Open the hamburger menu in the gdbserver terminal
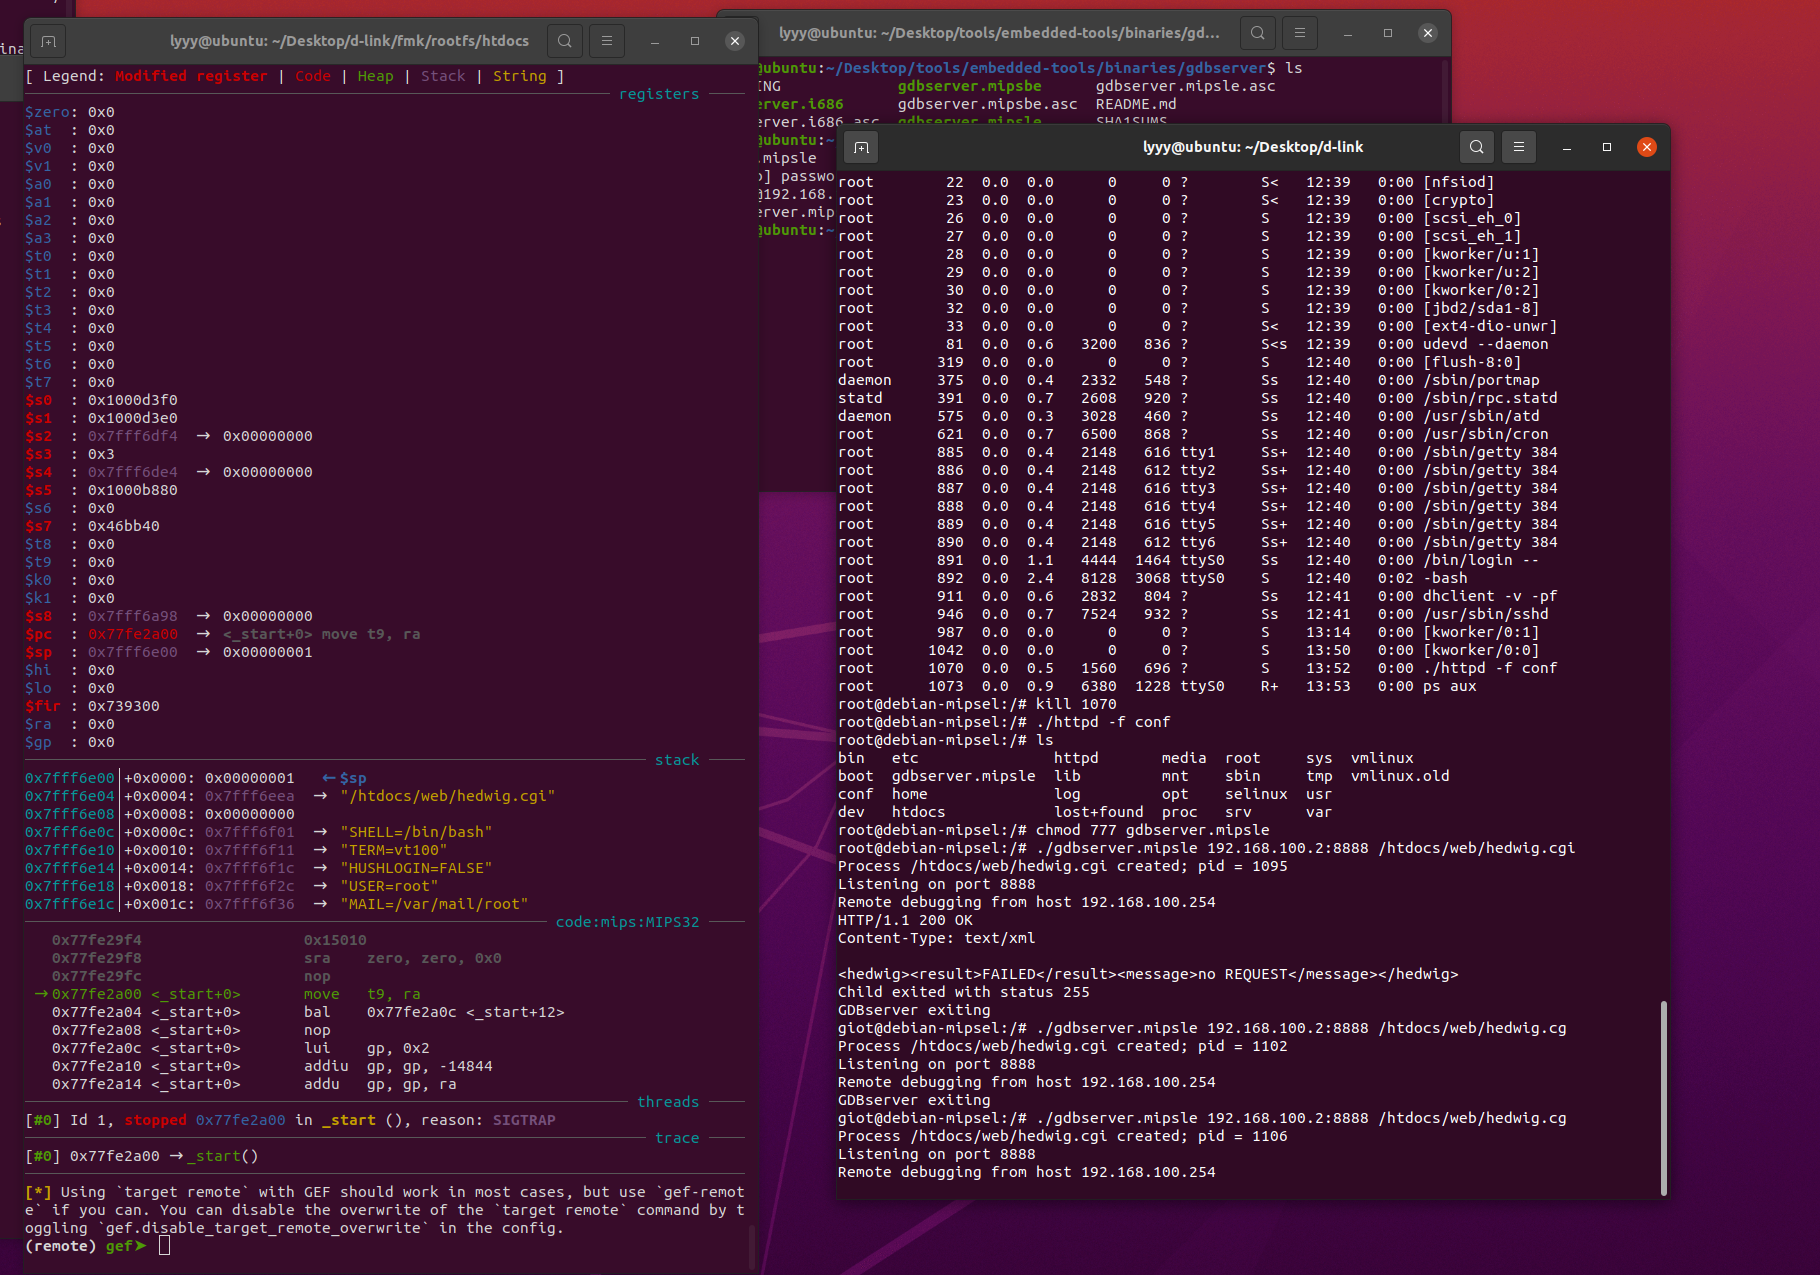Image resolution: width=1820 pixels, height=1275 pixels. [x=1300, y=33]
